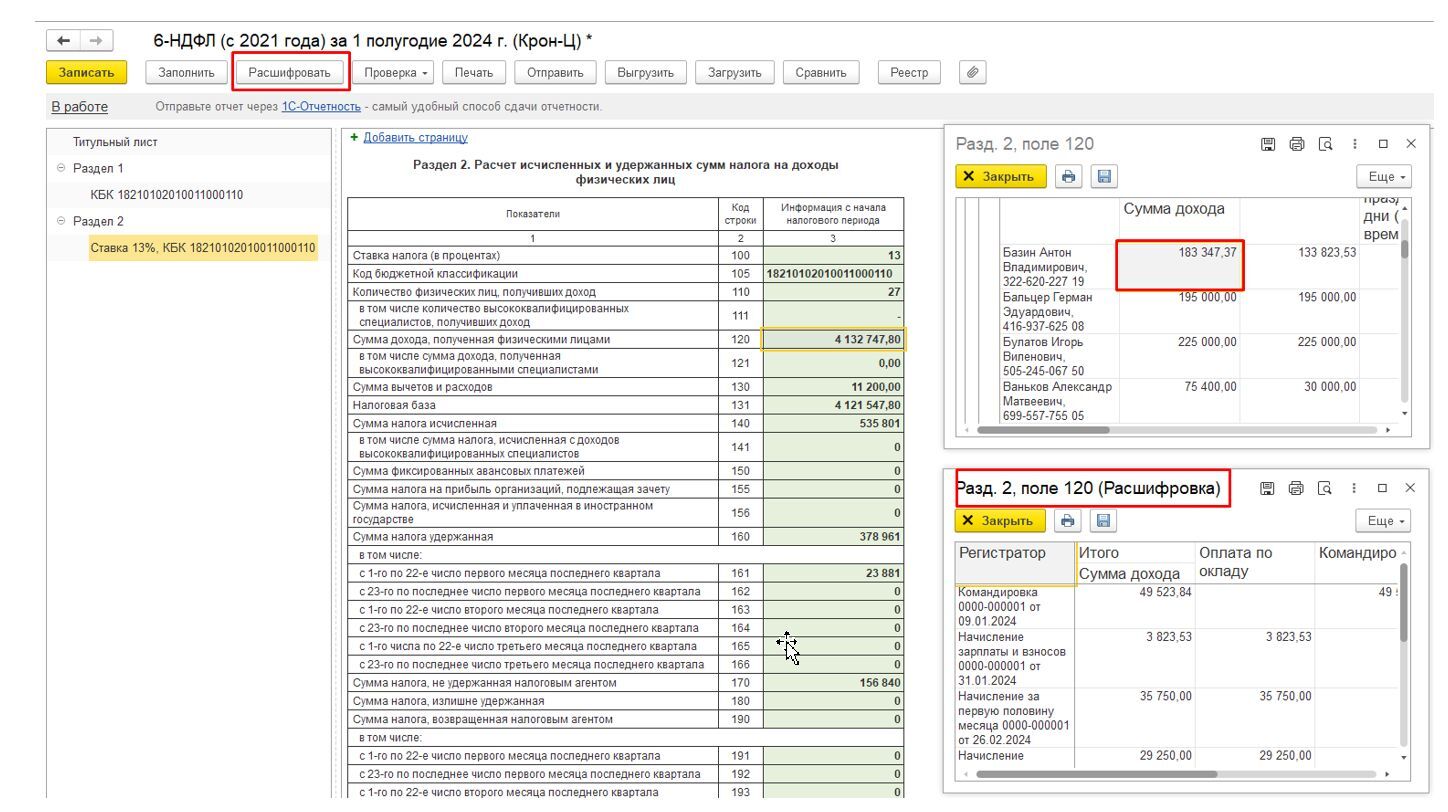Screen dimensions: 1448x812
Task: Click the Добавить страницу link
Action: click(415, 138)
